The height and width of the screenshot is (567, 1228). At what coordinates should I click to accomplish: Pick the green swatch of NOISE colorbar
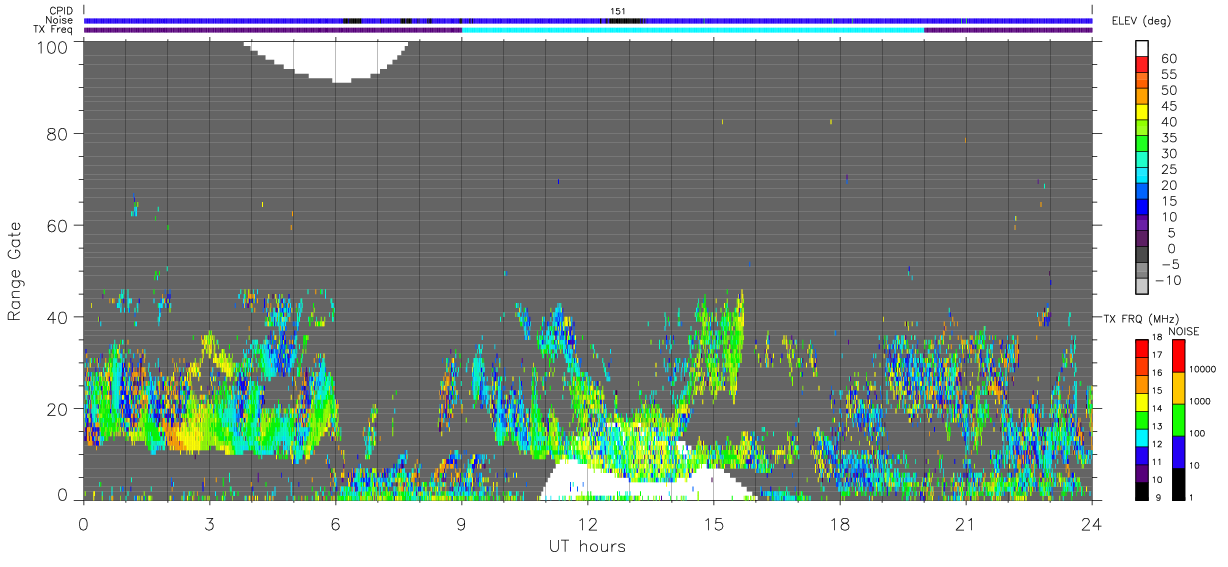(x=1178, y=419)
